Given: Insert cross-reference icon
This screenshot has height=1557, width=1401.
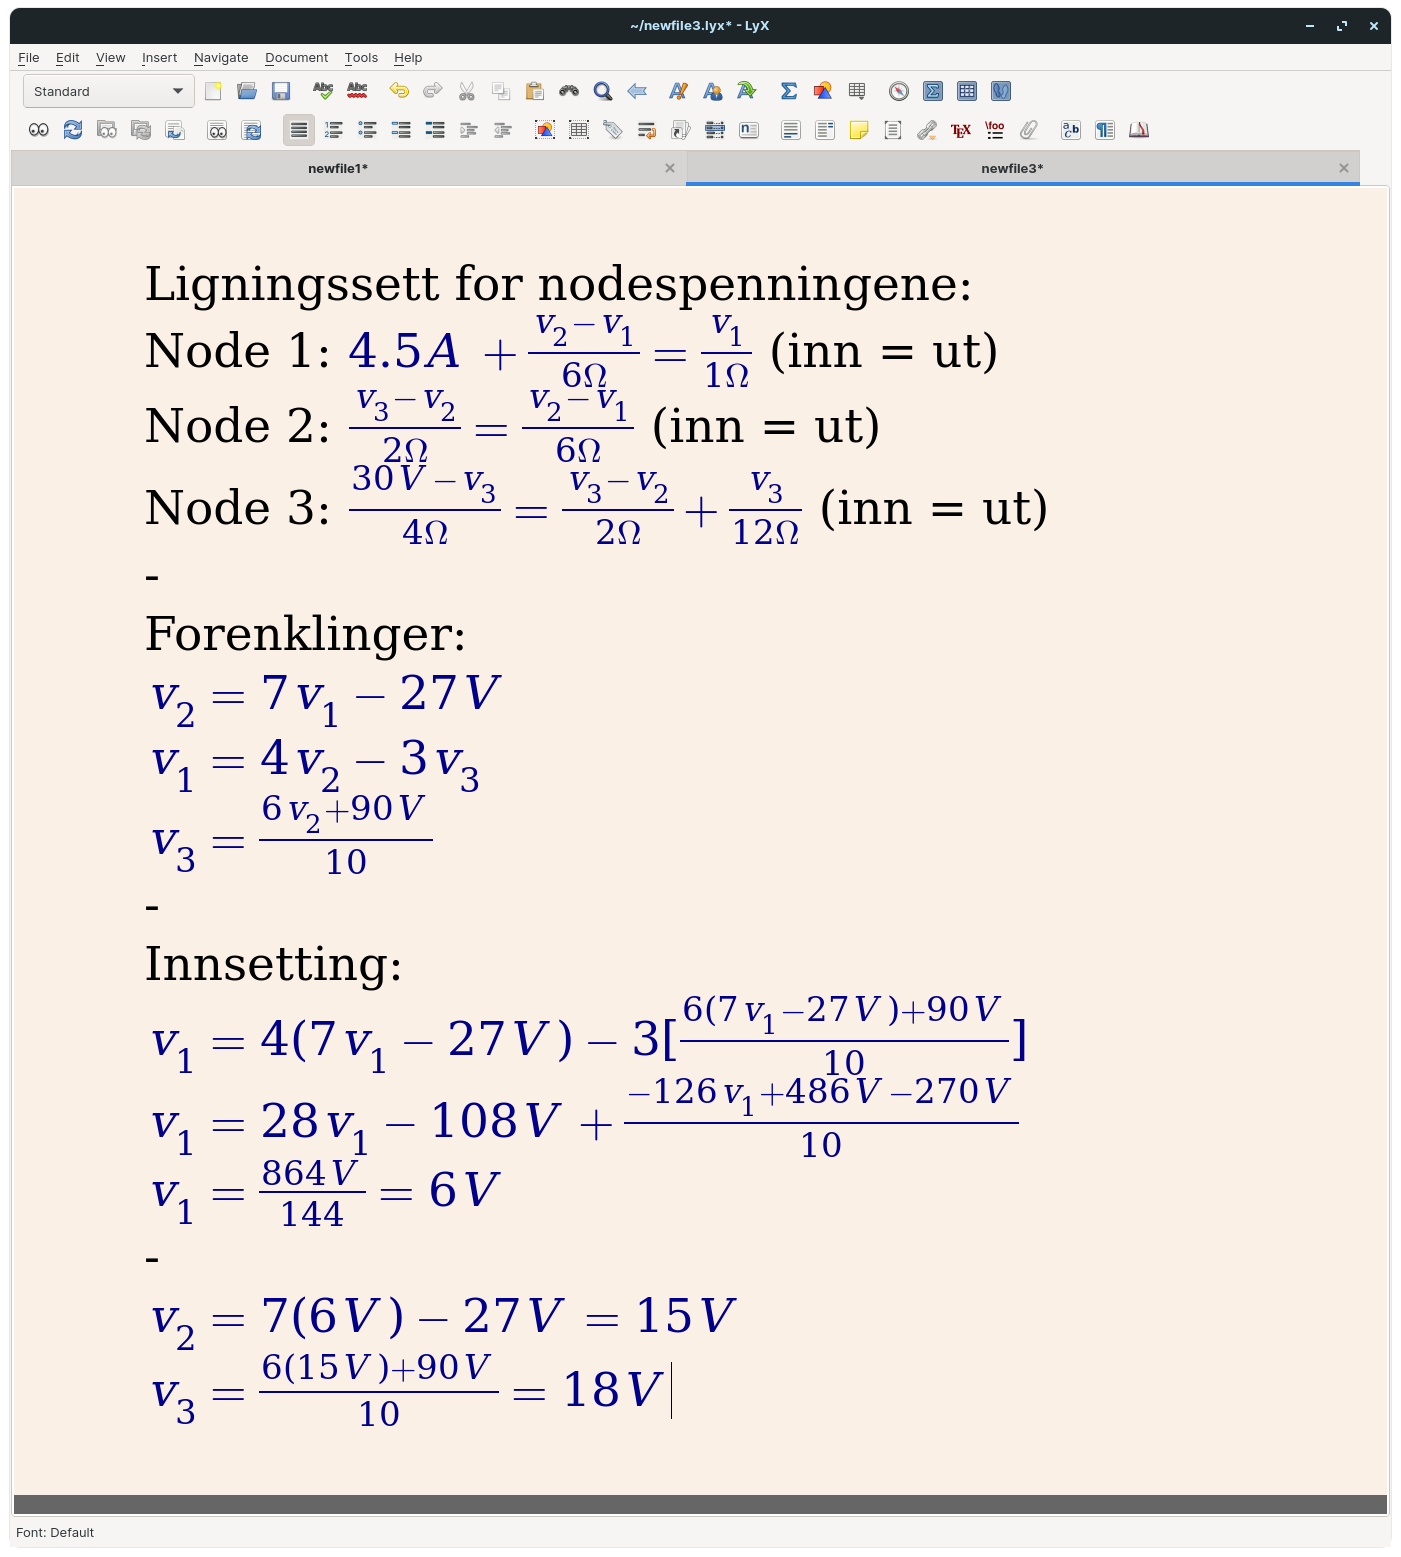Looking at the screenshot, I should (647, 130).
